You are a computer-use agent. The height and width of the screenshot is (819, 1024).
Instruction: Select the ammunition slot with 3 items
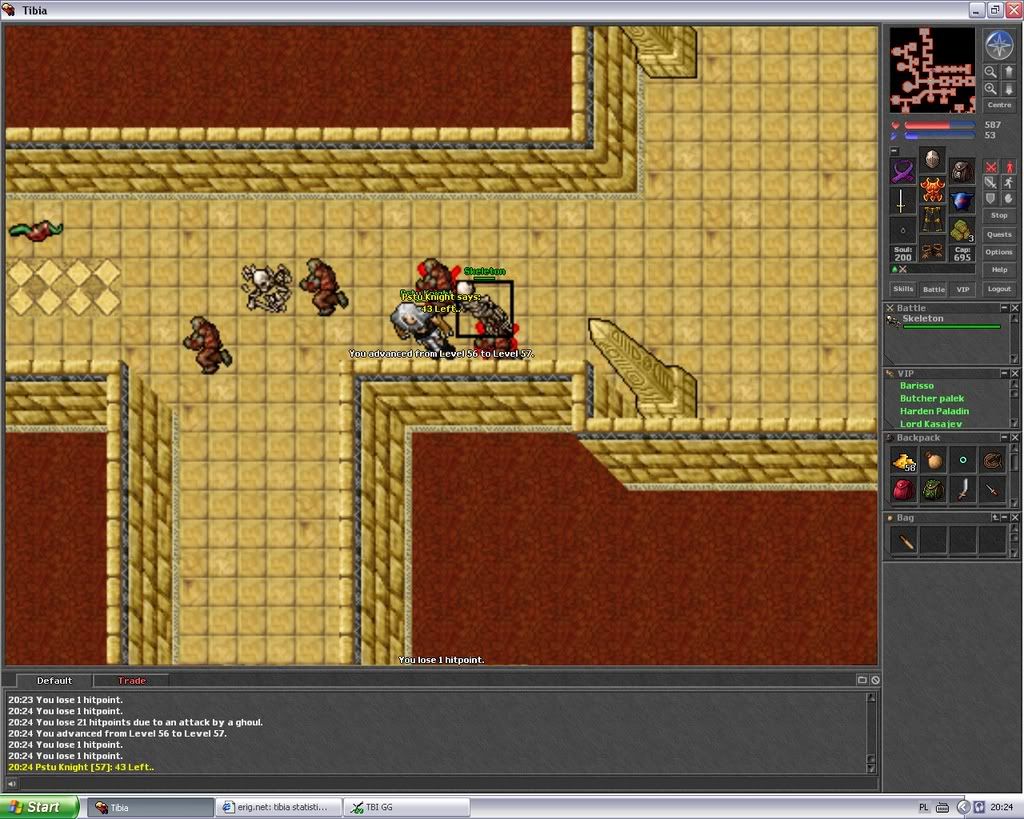(x=962, y=231)
